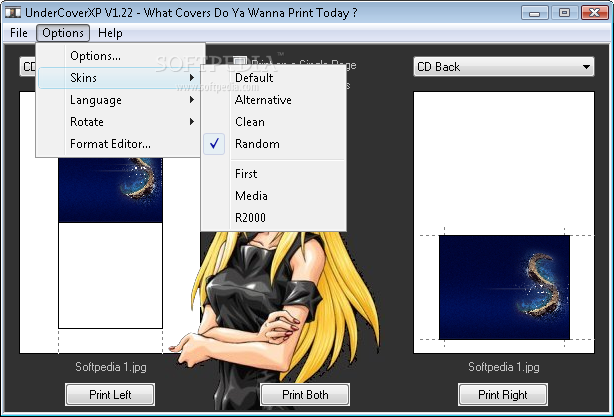Open the Help menu
614x417 pixels.
[x=110, y=33]
